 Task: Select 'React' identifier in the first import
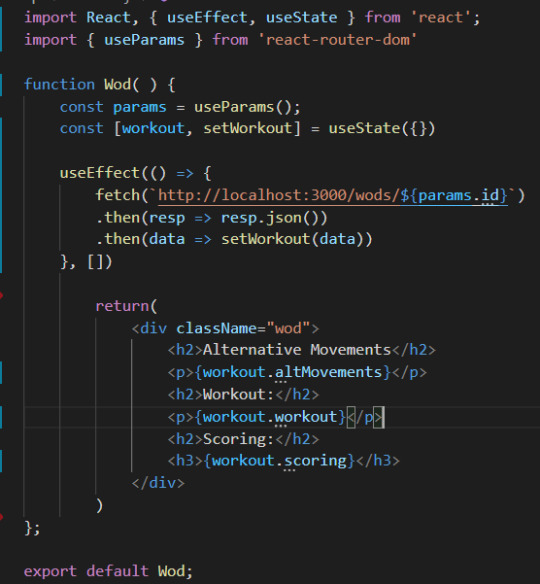[108, 18]
